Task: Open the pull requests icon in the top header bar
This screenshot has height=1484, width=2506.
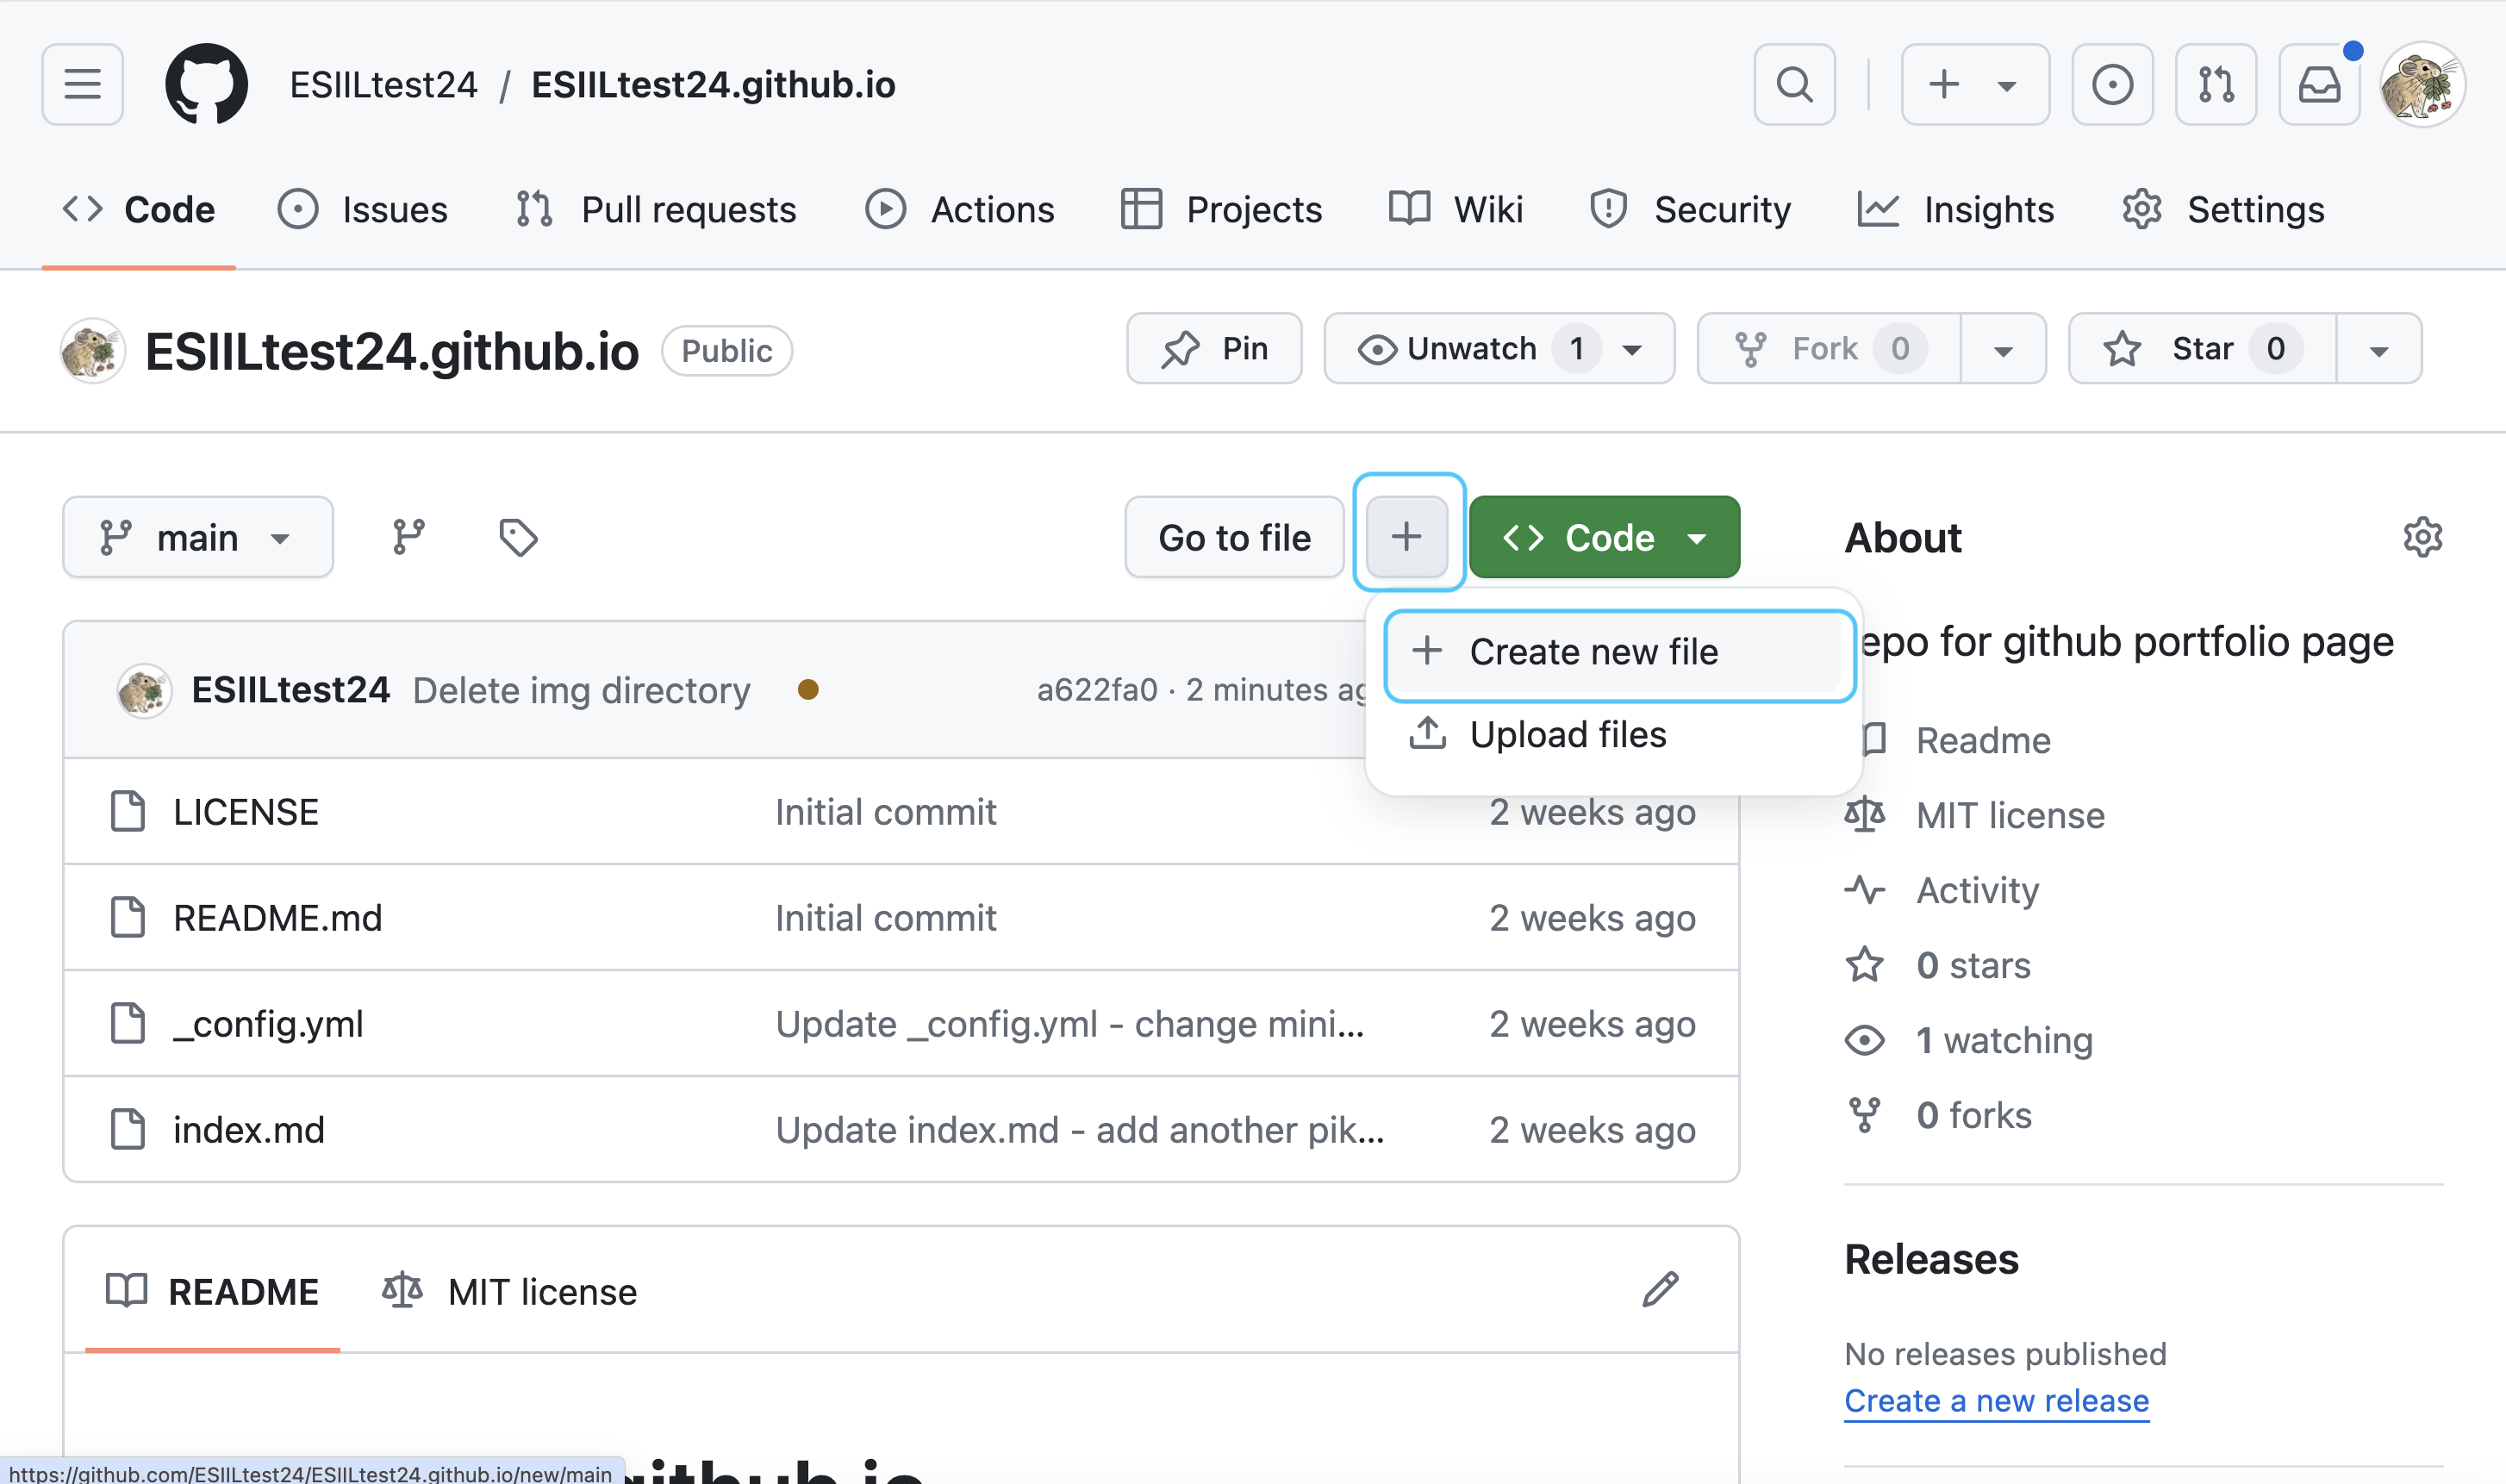Action: [x=2216, y=84]
